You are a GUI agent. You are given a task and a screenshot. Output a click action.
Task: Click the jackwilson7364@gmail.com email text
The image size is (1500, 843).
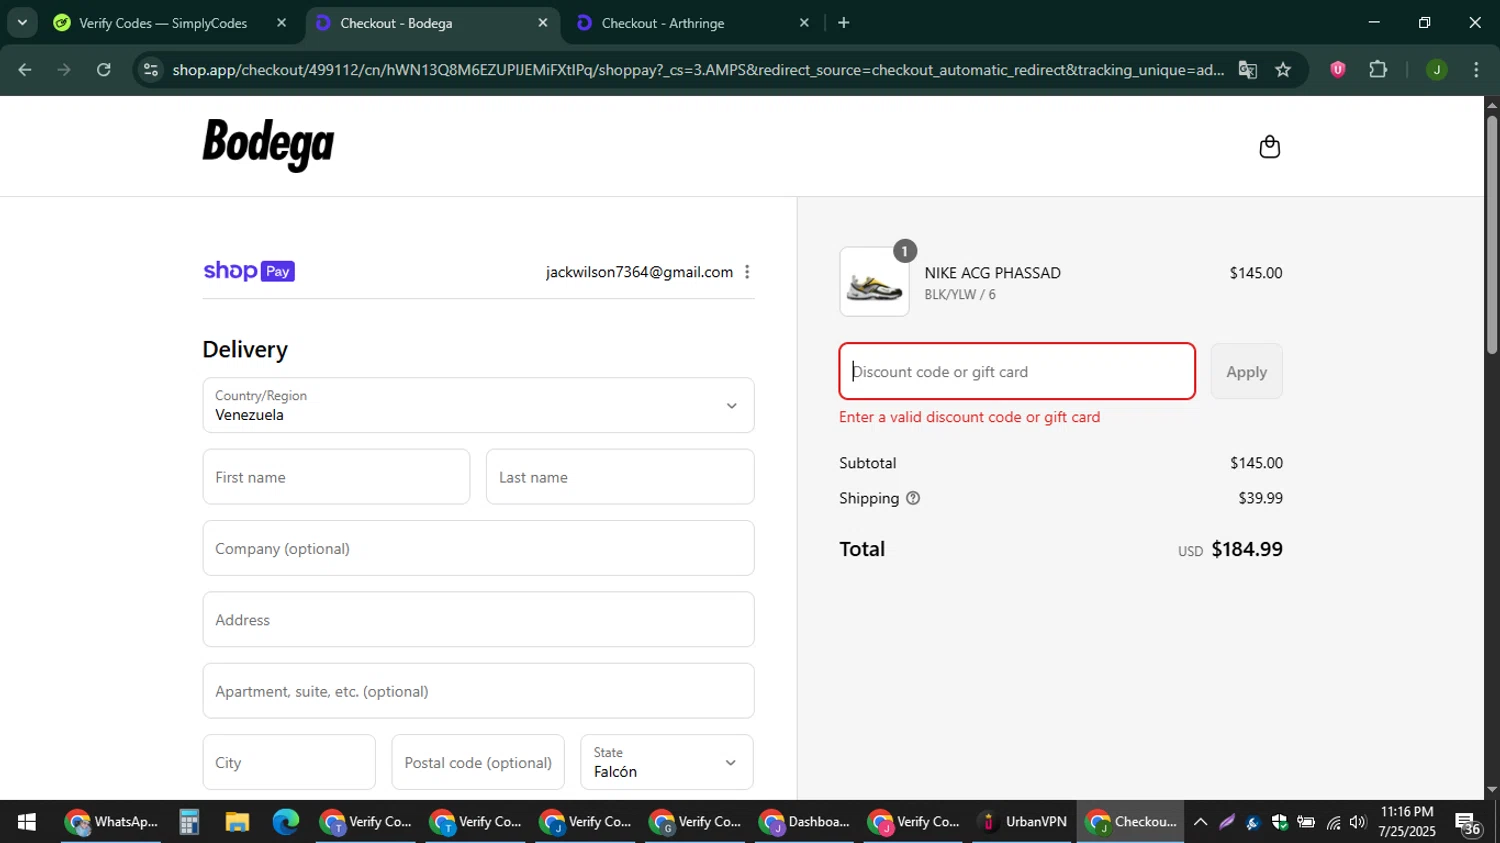pos(639,272)
